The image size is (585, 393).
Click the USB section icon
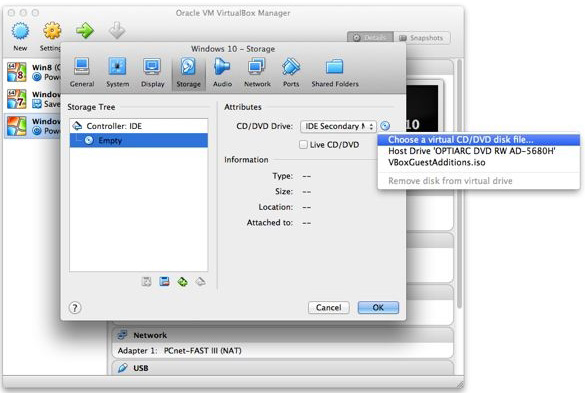[x=123, y=368]
